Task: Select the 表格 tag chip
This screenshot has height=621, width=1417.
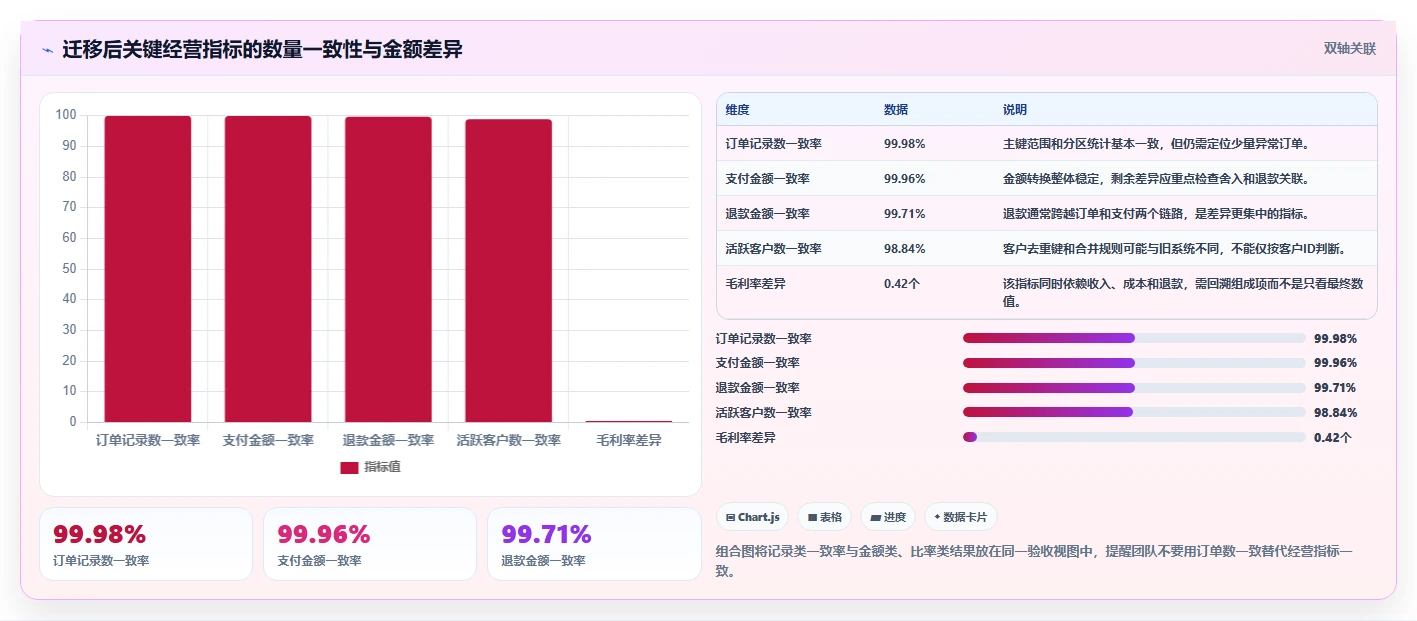Action: pyautogui.click(x=824, y=517)
